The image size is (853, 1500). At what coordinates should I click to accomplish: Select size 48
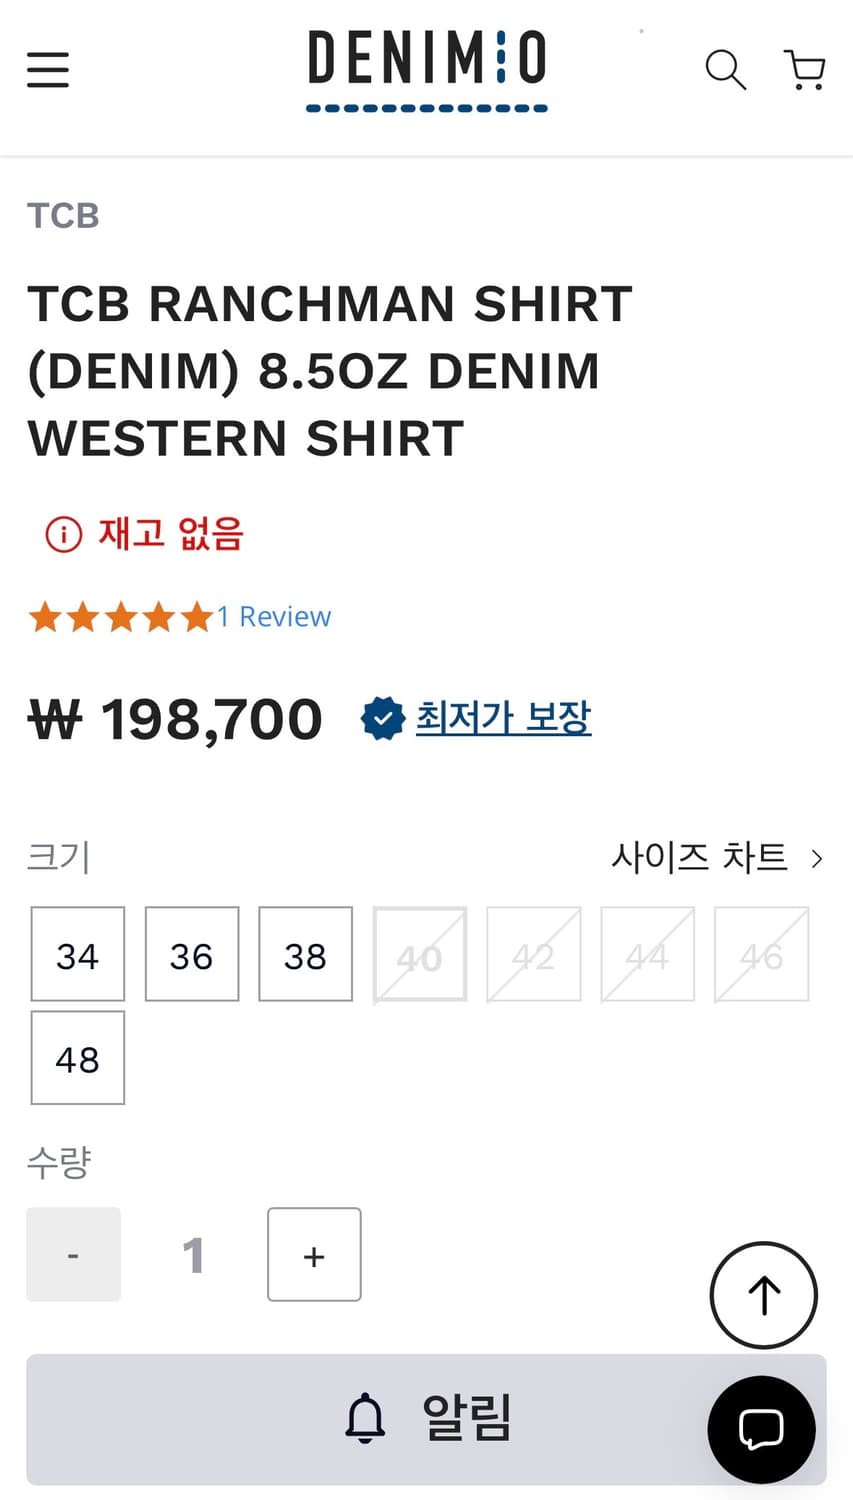coord(78,1058)
